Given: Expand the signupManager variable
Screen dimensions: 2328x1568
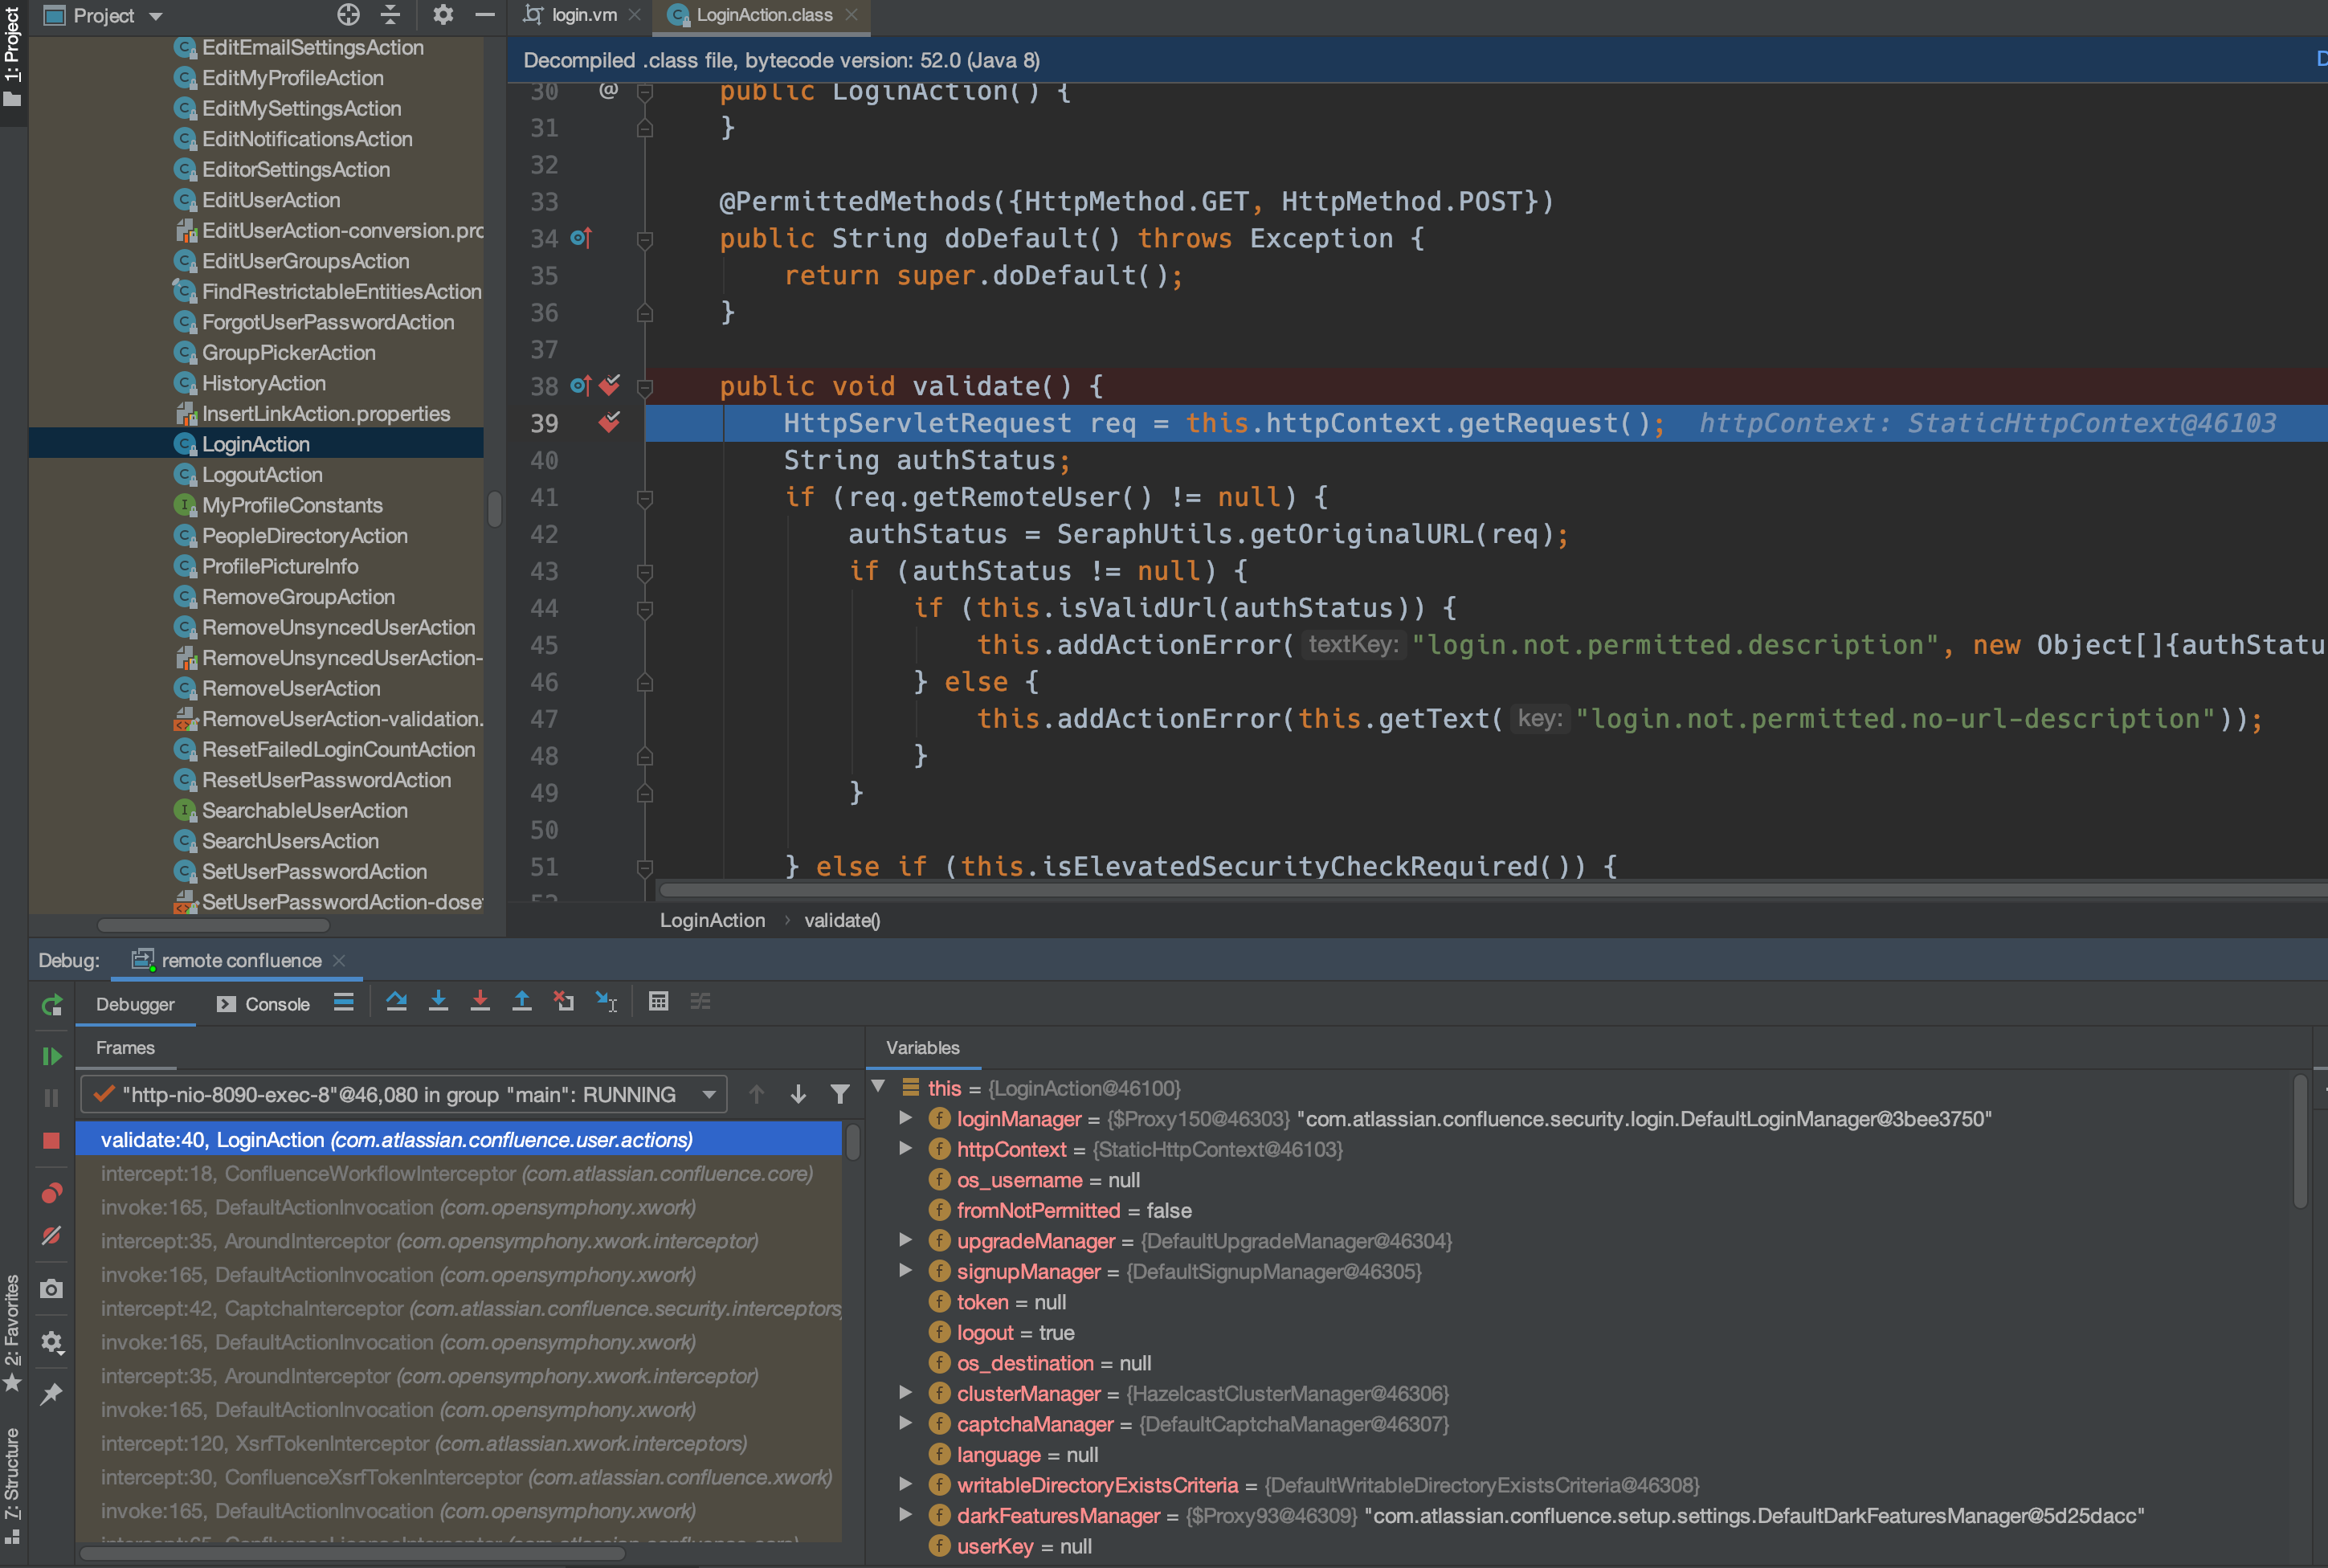Looking at the screenshot, I should coord(905,1271).
